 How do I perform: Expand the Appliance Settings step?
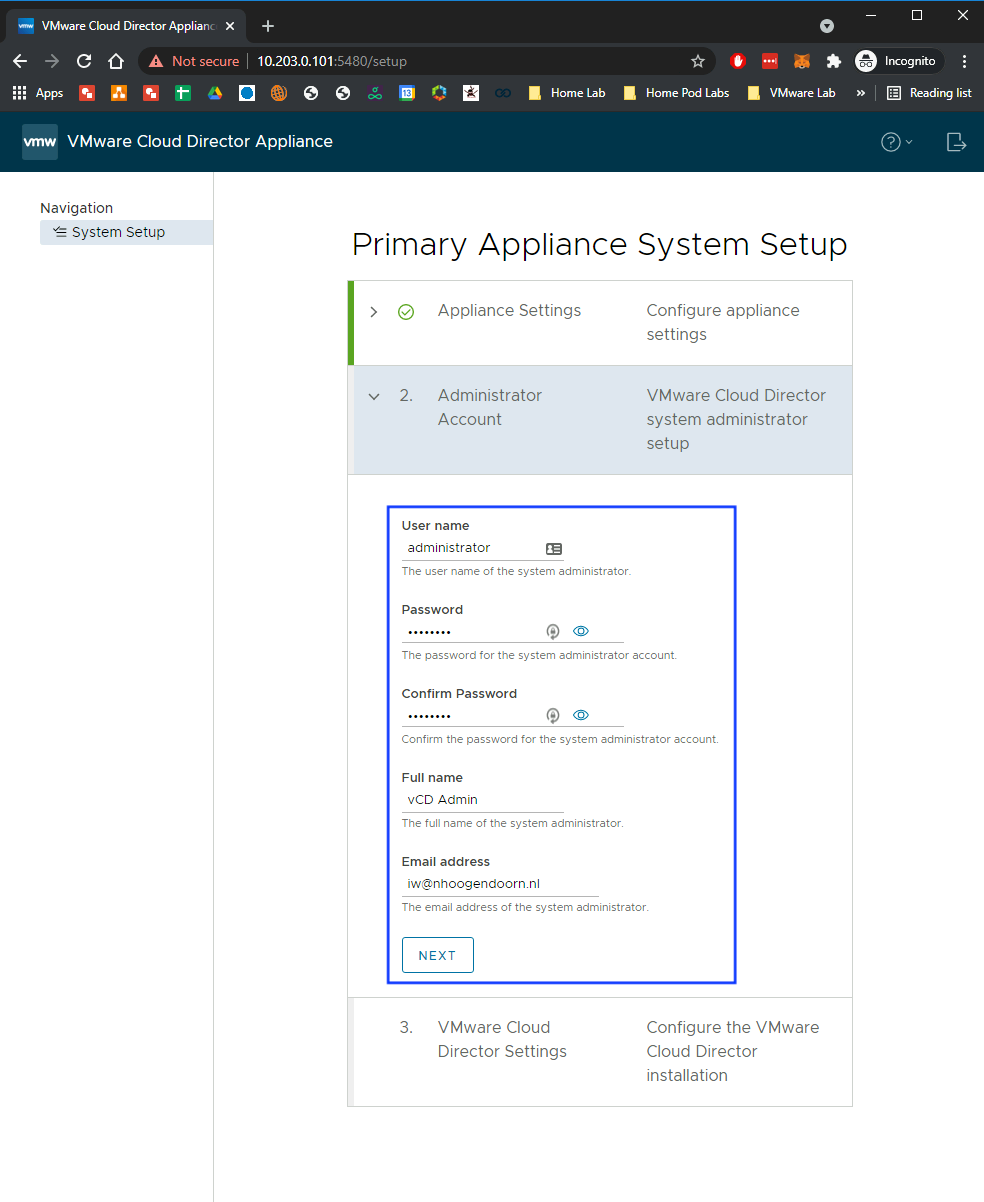[374, 312]
